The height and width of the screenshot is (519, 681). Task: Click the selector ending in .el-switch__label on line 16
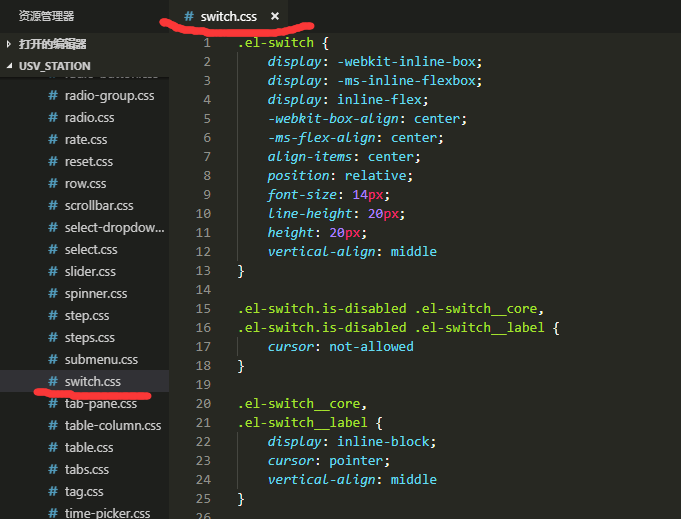(398, 328)
